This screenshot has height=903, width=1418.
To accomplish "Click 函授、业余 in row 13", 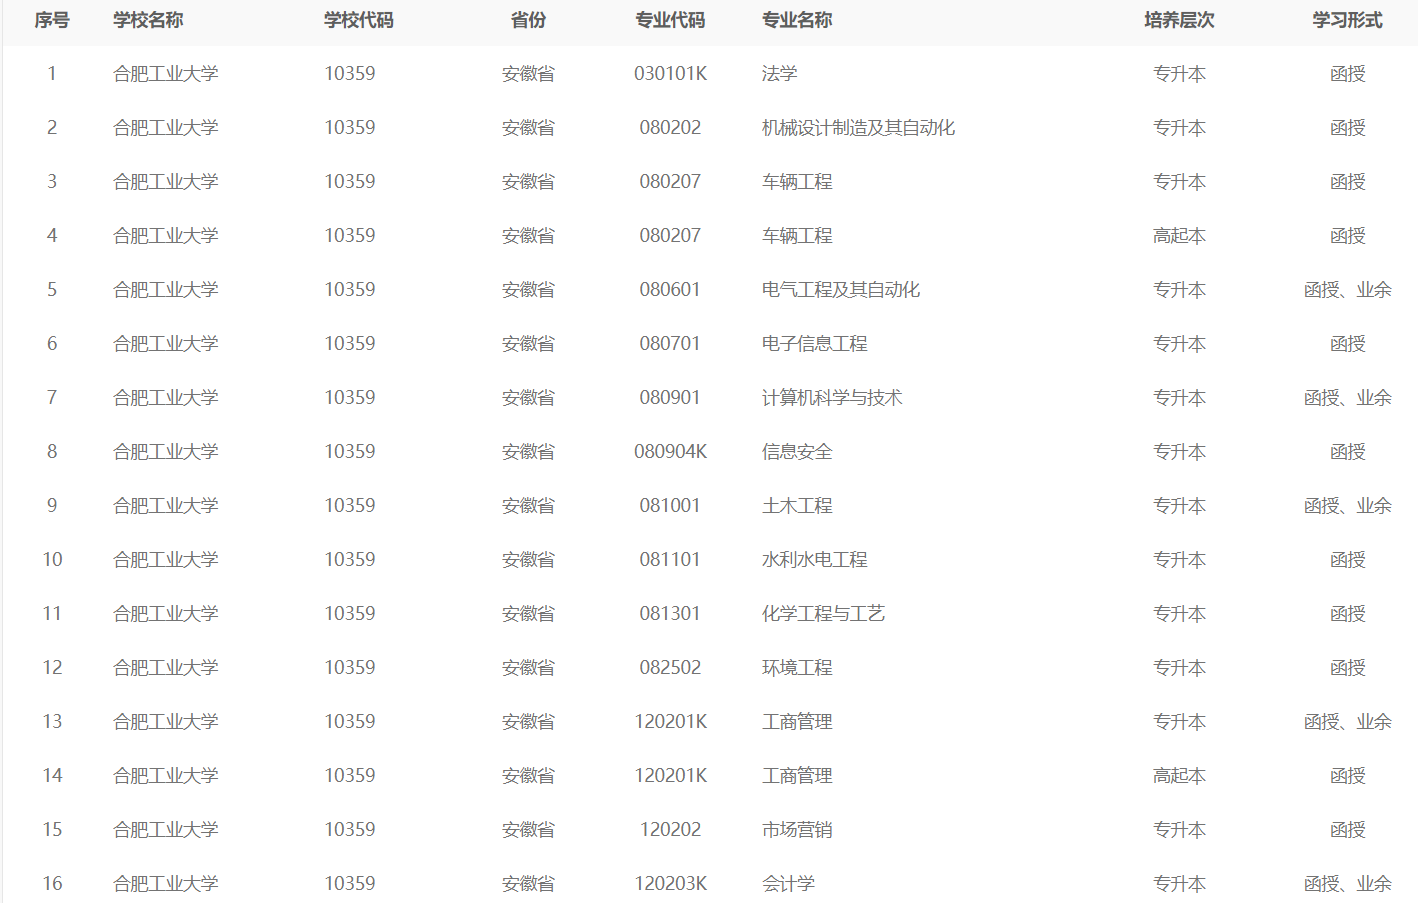I will coord(1347,722).
